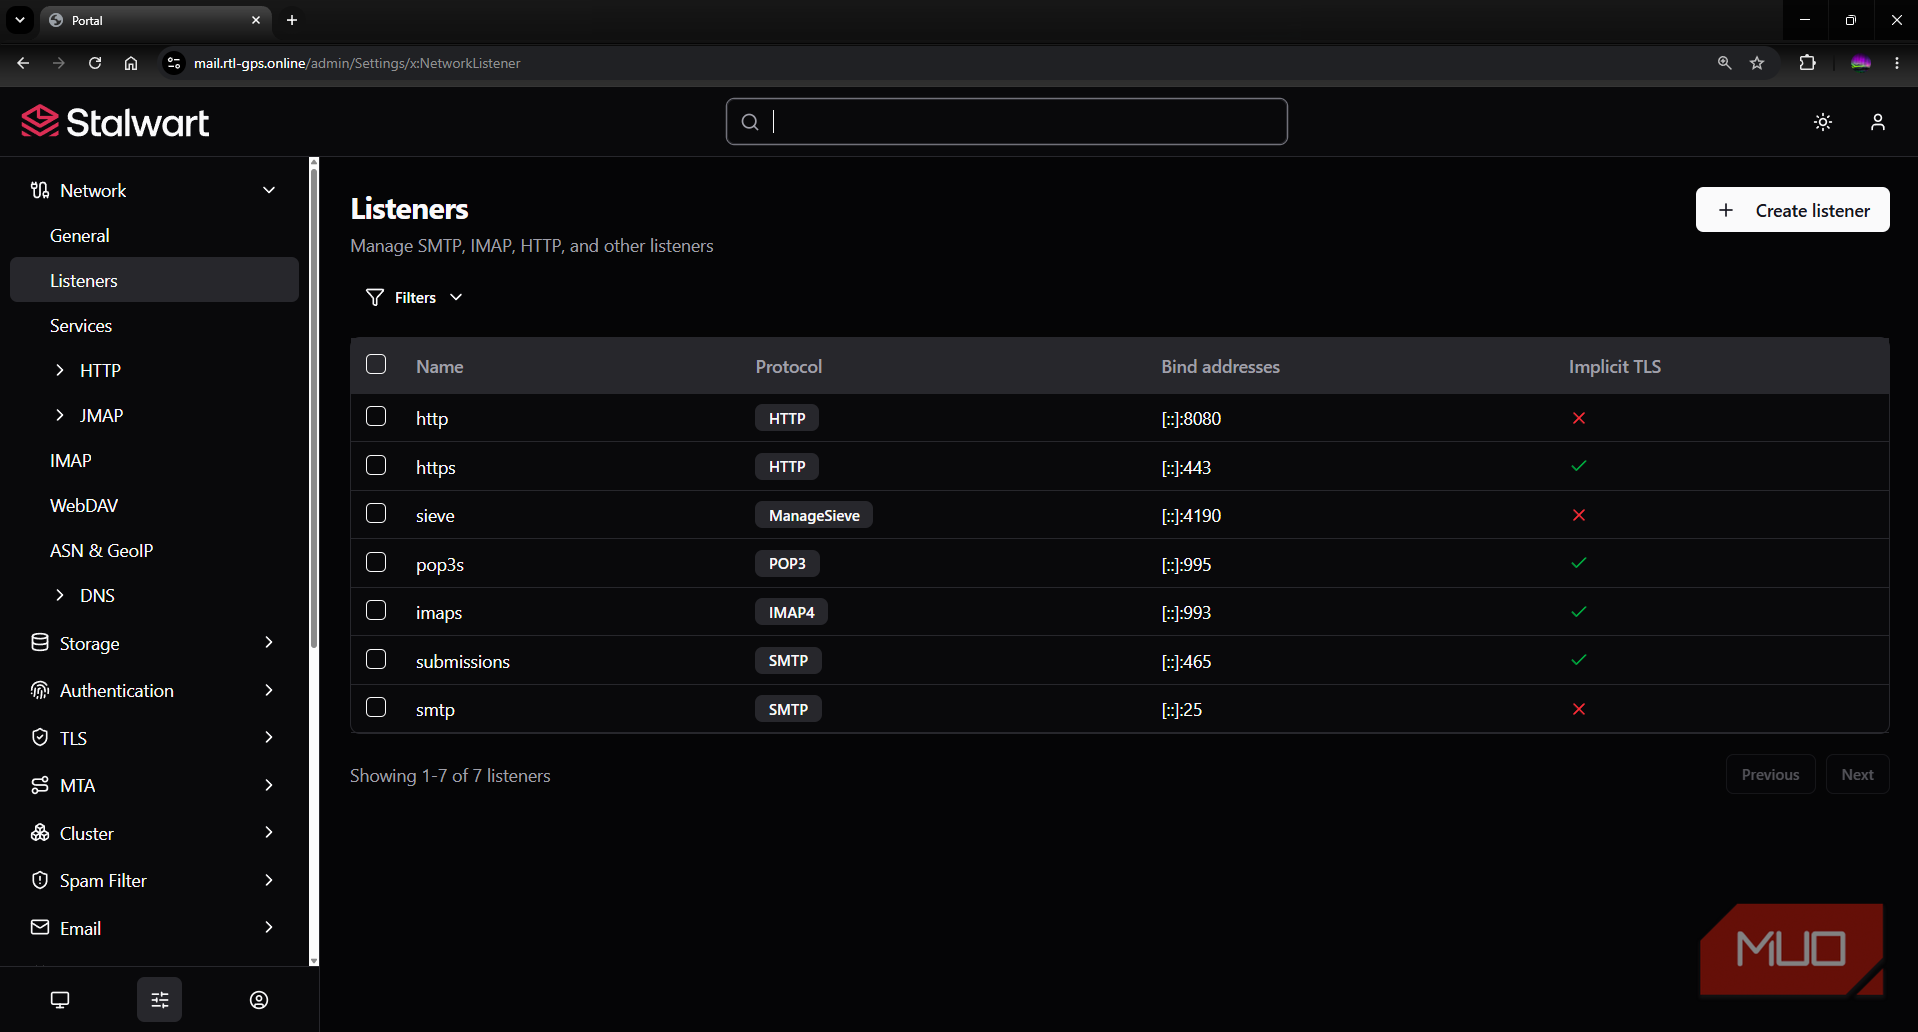Reload the page with the refresh icon

tap(95, 63)
